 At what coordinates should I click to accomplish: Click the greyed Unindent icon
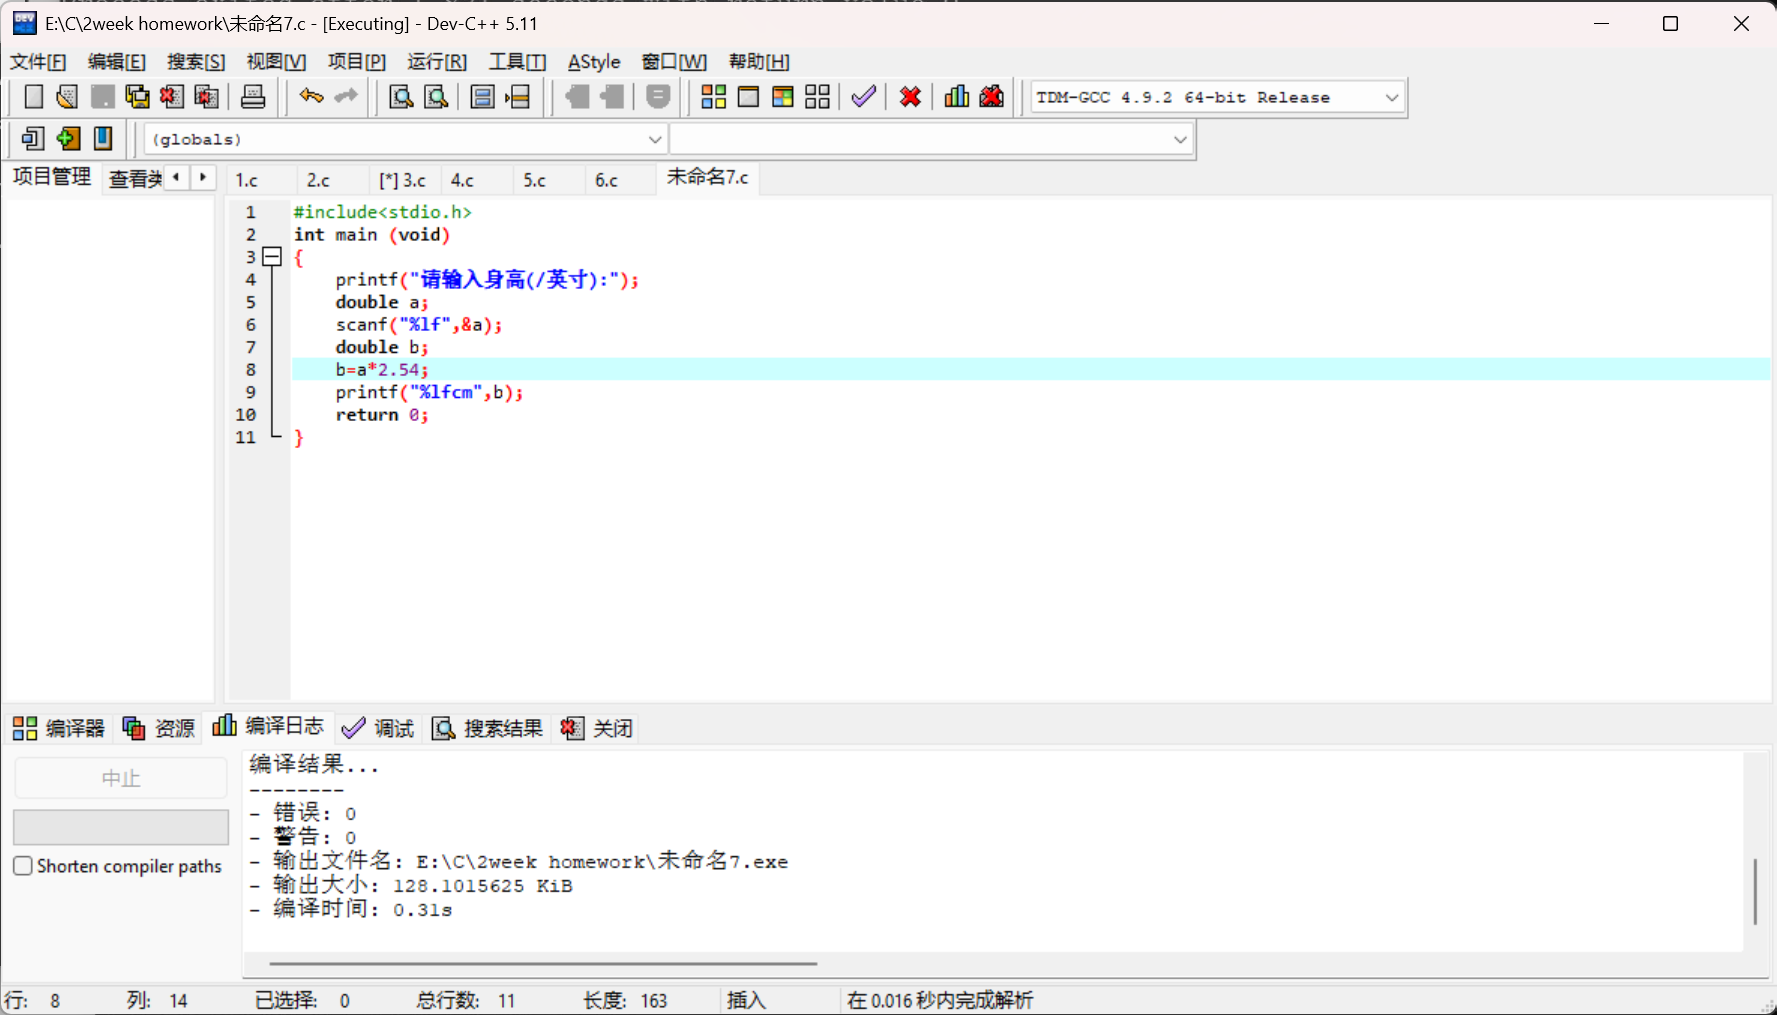click(x=612, y=97)
